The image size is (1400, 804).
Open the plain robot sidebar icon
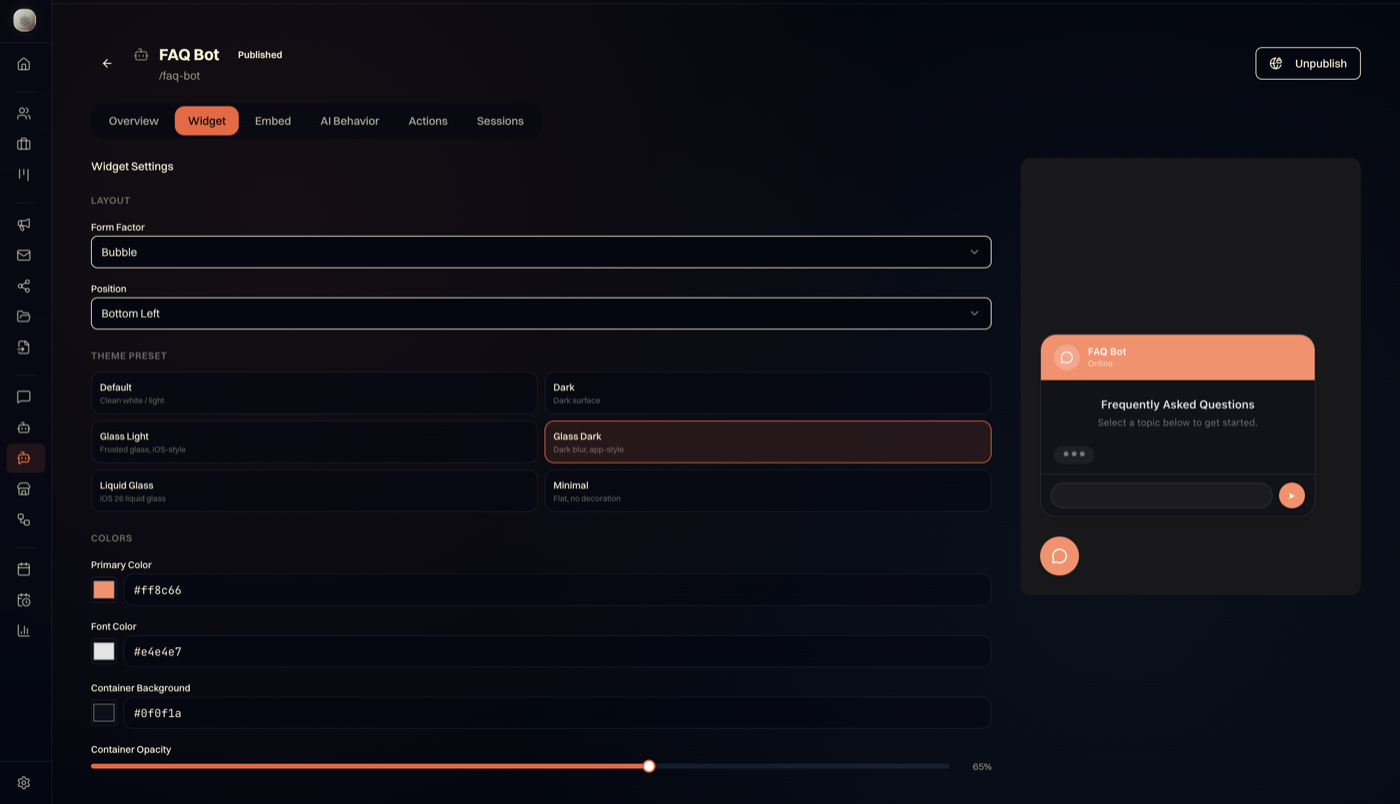(x=24, y=428)
